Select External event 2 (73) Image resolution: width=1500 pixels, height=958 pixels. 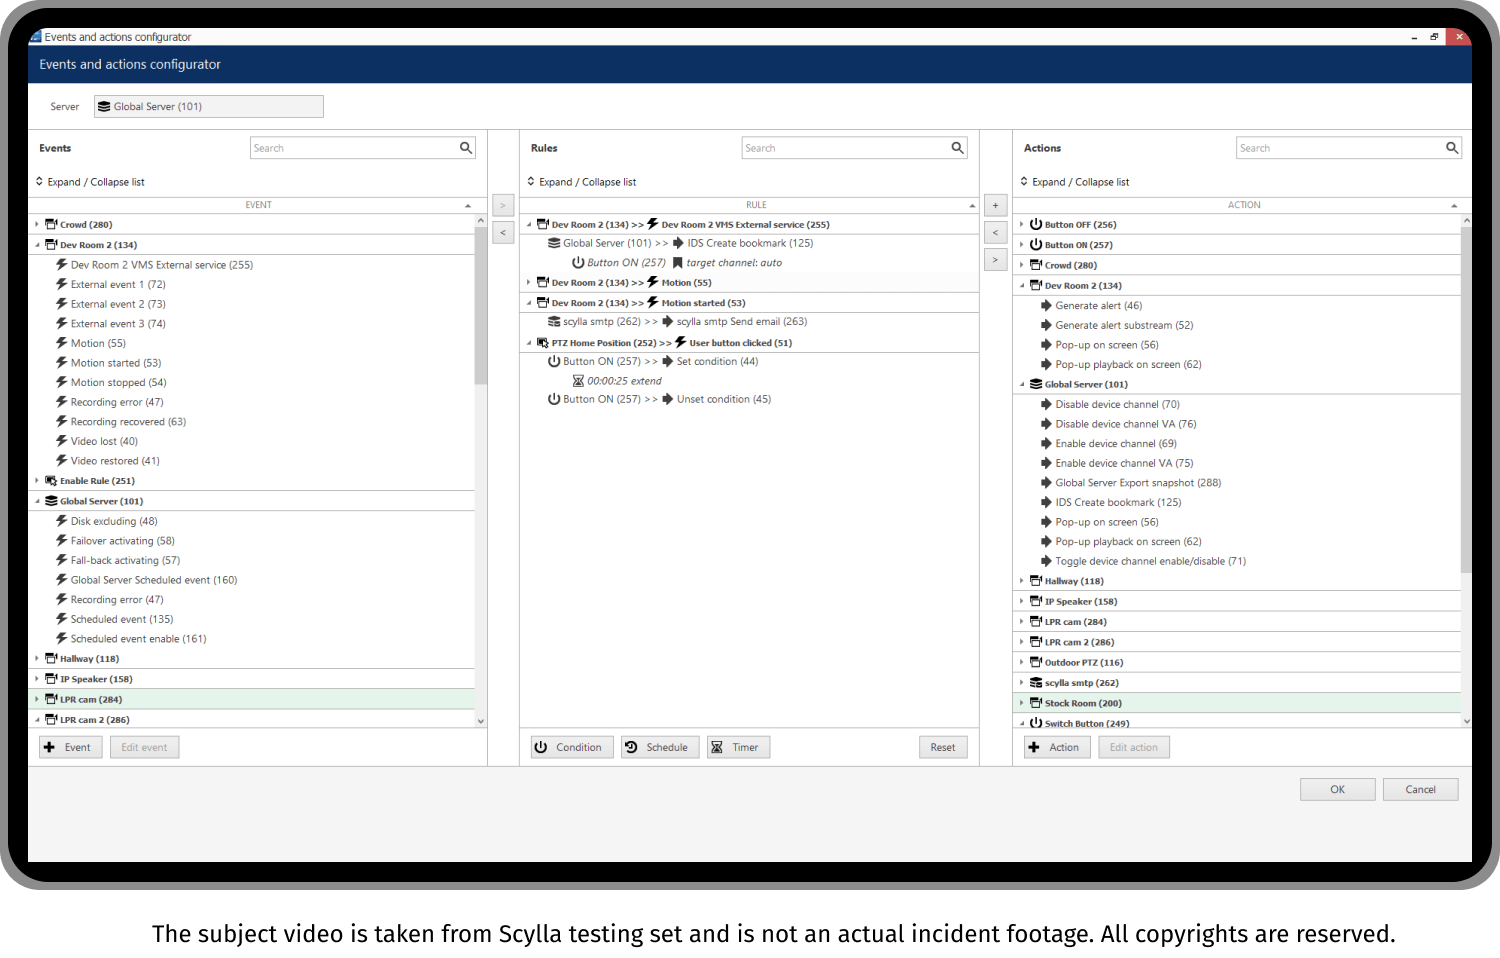118,304
